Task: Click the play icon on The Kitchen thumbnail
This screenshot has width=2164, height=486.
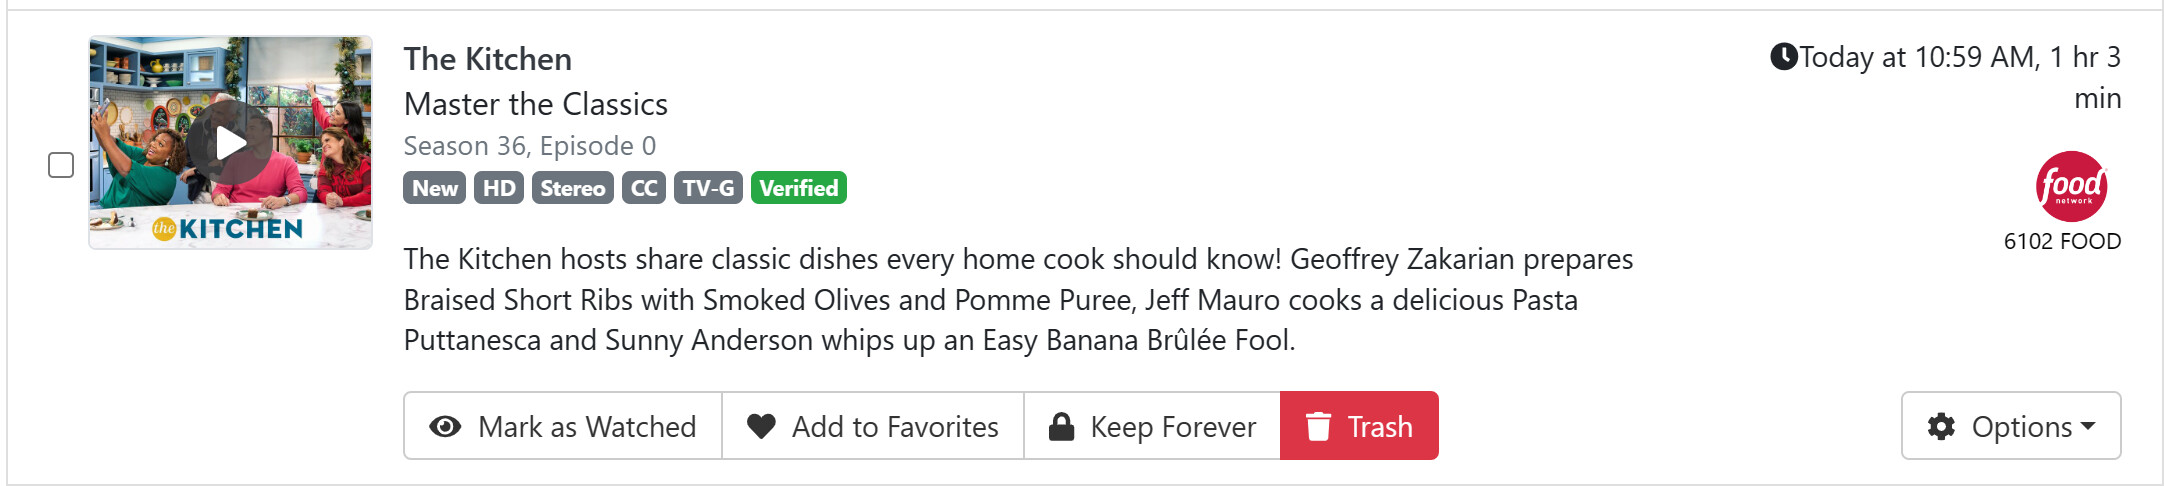Action: [231, 143]
